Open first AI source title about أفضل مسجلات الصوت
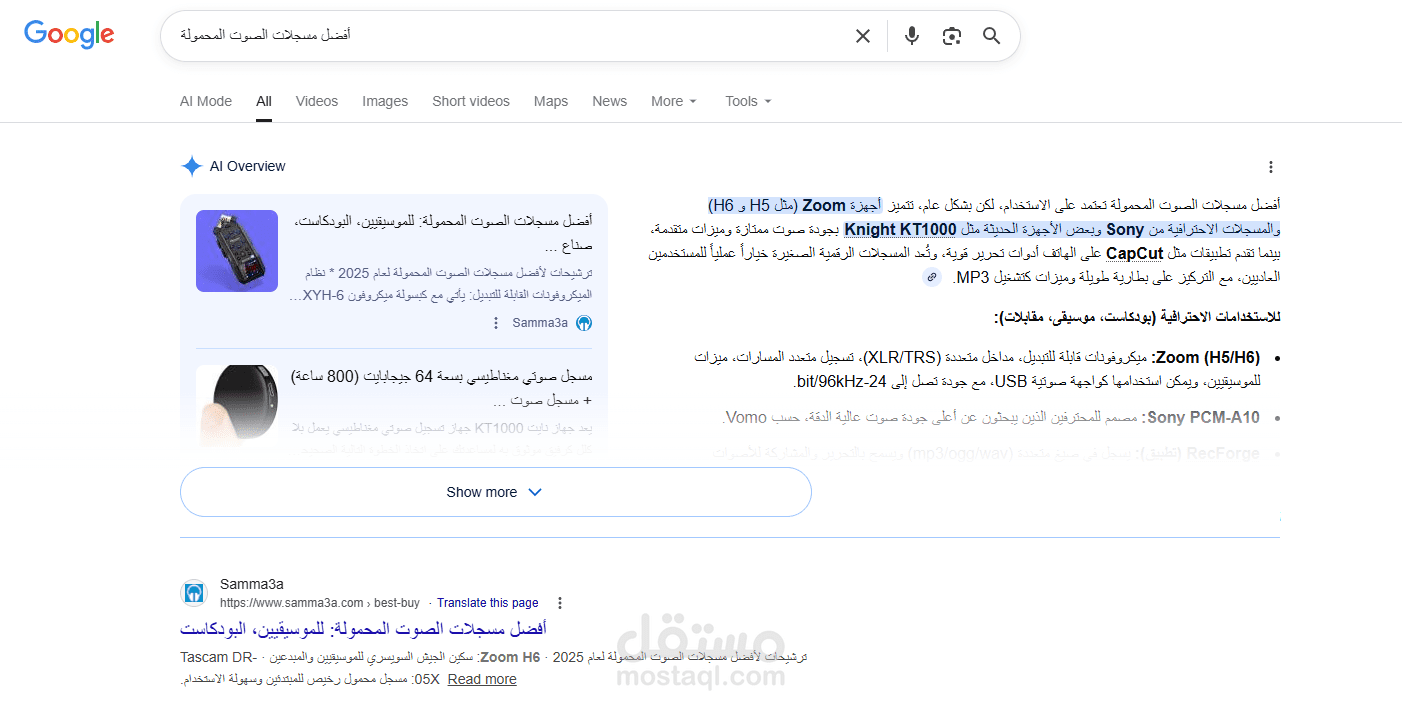The image size is (1402, 705). (x=442, y=233)
